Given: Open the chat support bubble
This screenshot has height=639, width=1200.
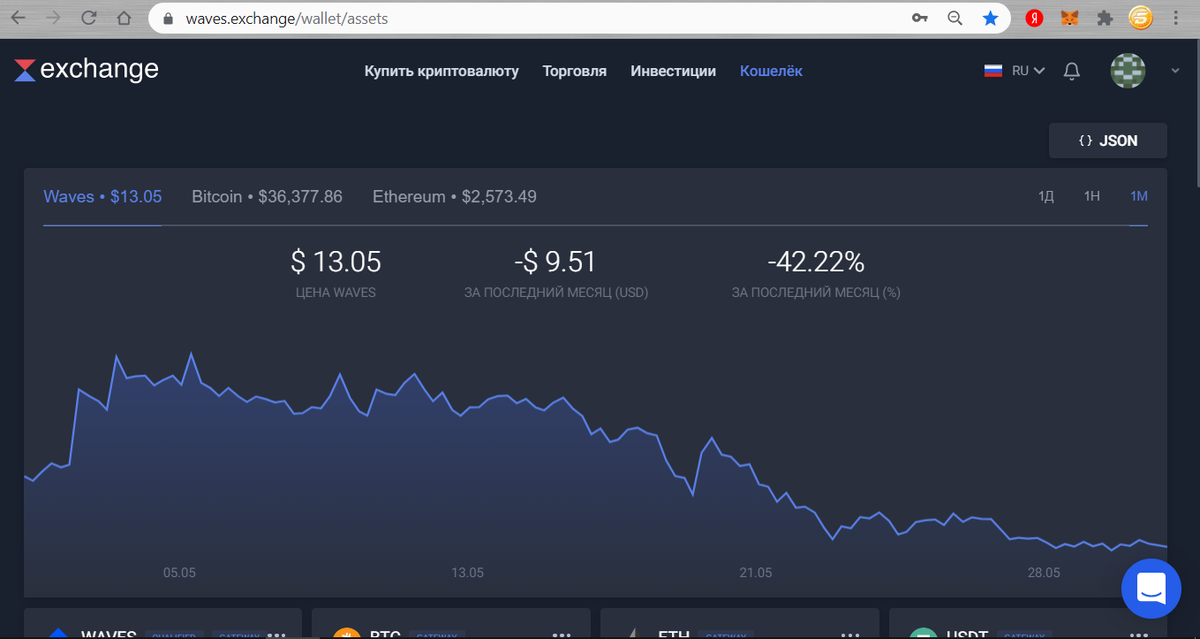Looking at the screenshot, I should (1151, 589).
